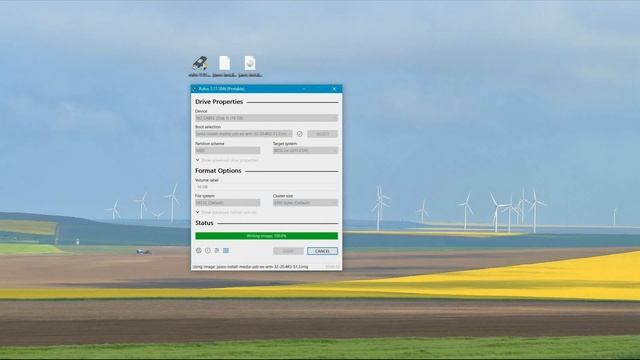
Task: Expand Show advanced drive properties
Action: [x=227, y=160]
